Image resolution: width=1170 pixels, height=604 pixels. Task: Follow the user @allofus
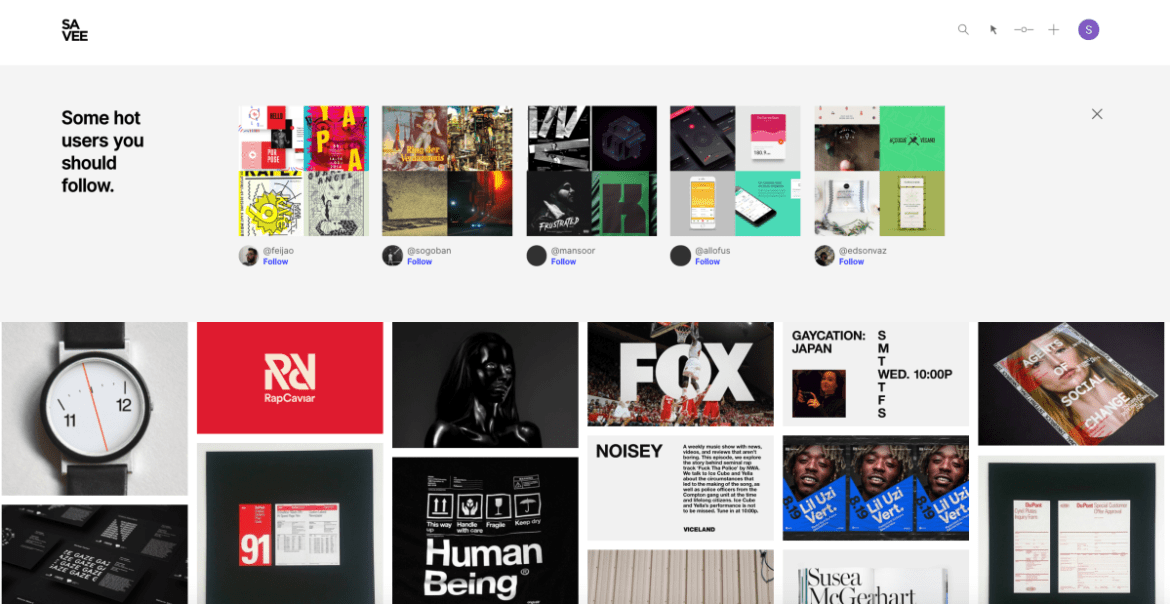coord(707,262)
